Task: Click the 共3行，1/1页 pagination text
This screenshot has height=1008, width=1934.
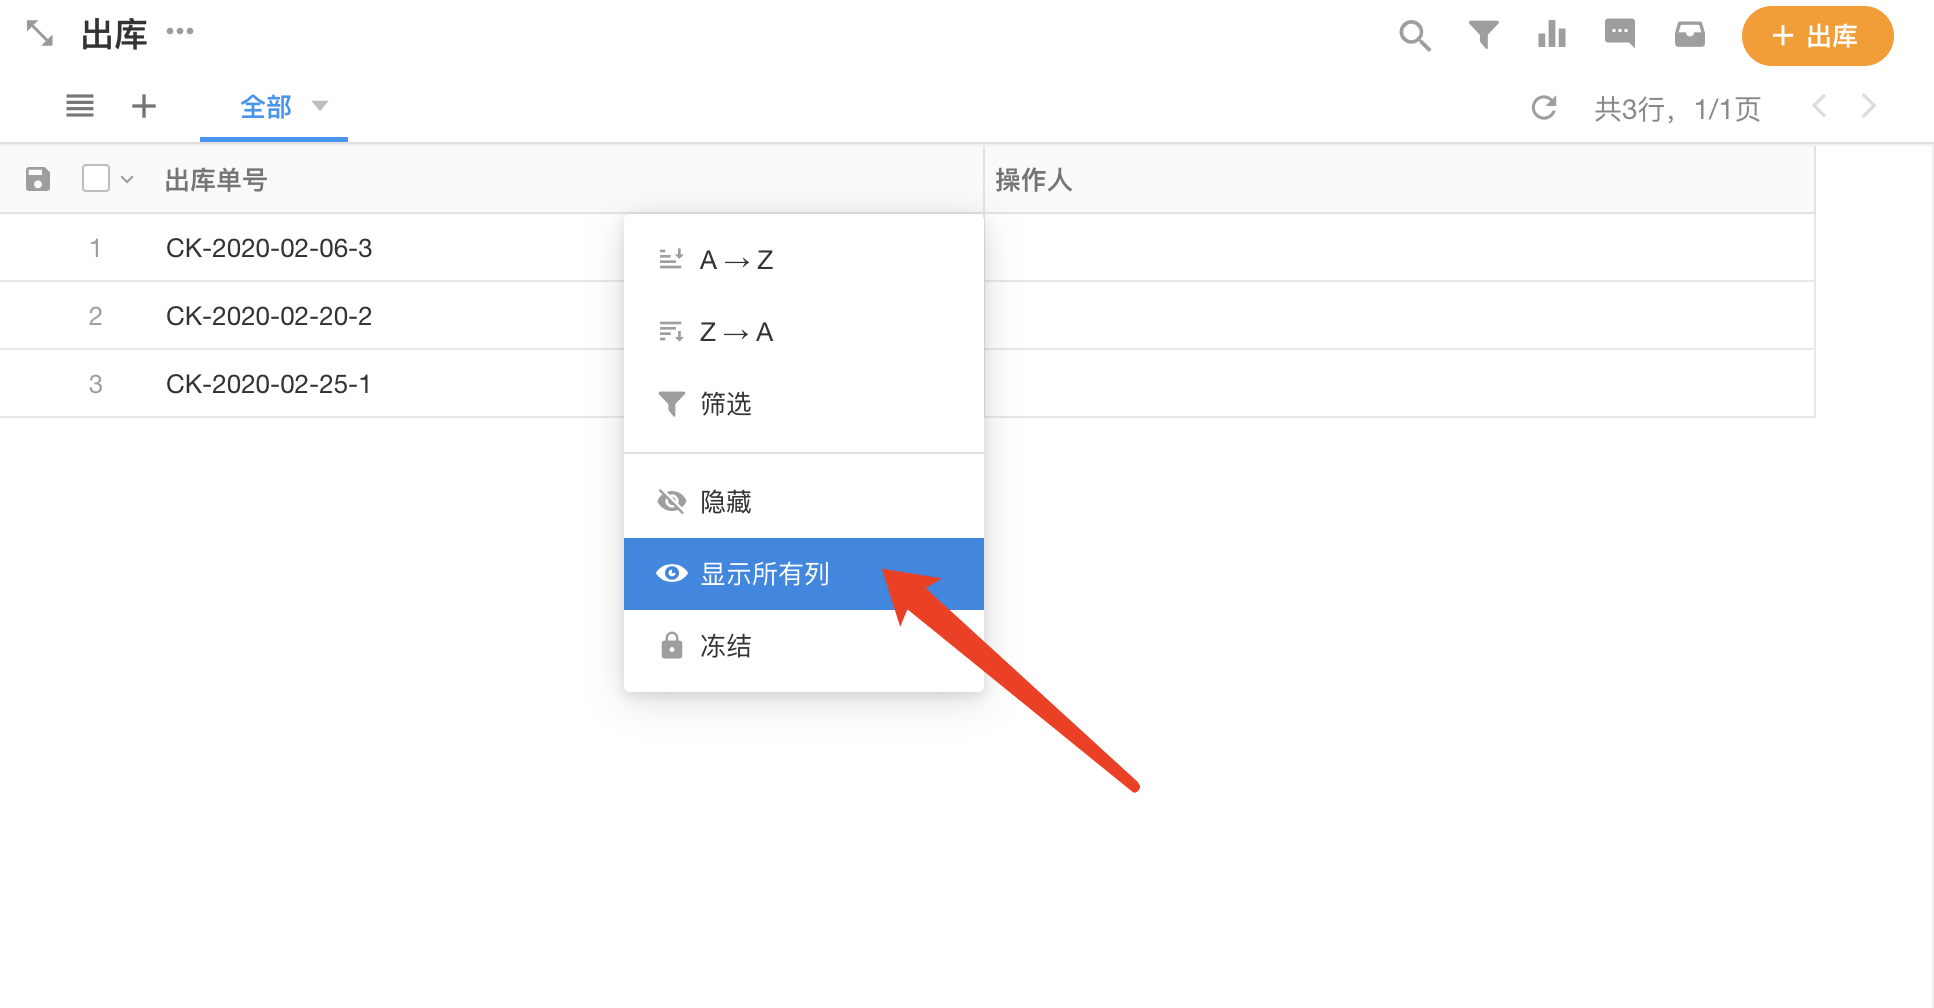Action: pos(1677,108)
